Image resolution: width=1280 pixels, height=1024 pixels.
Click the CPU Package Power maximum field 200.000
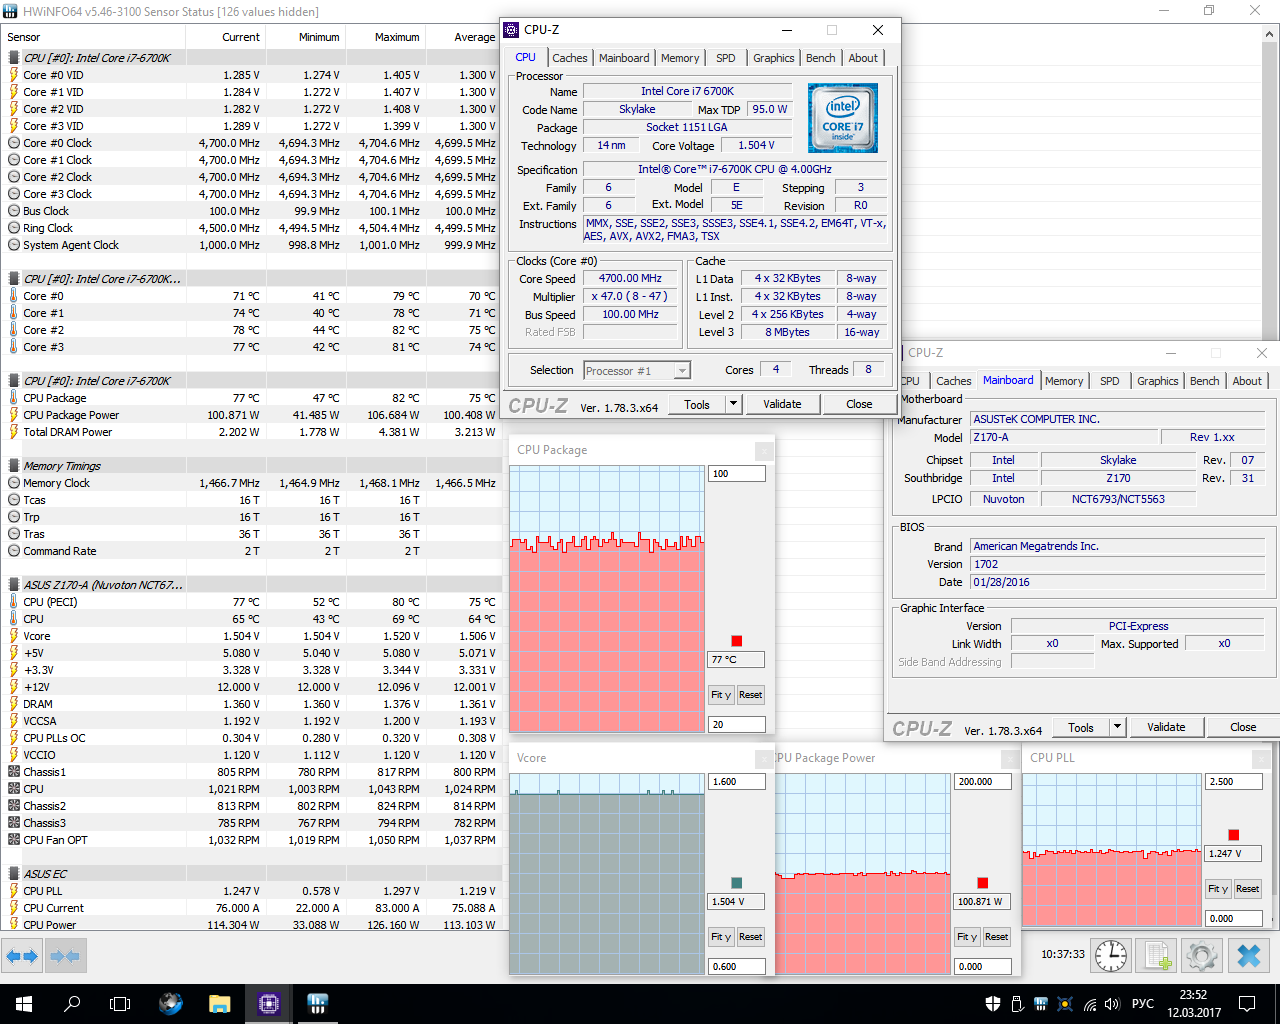[983, 782]
